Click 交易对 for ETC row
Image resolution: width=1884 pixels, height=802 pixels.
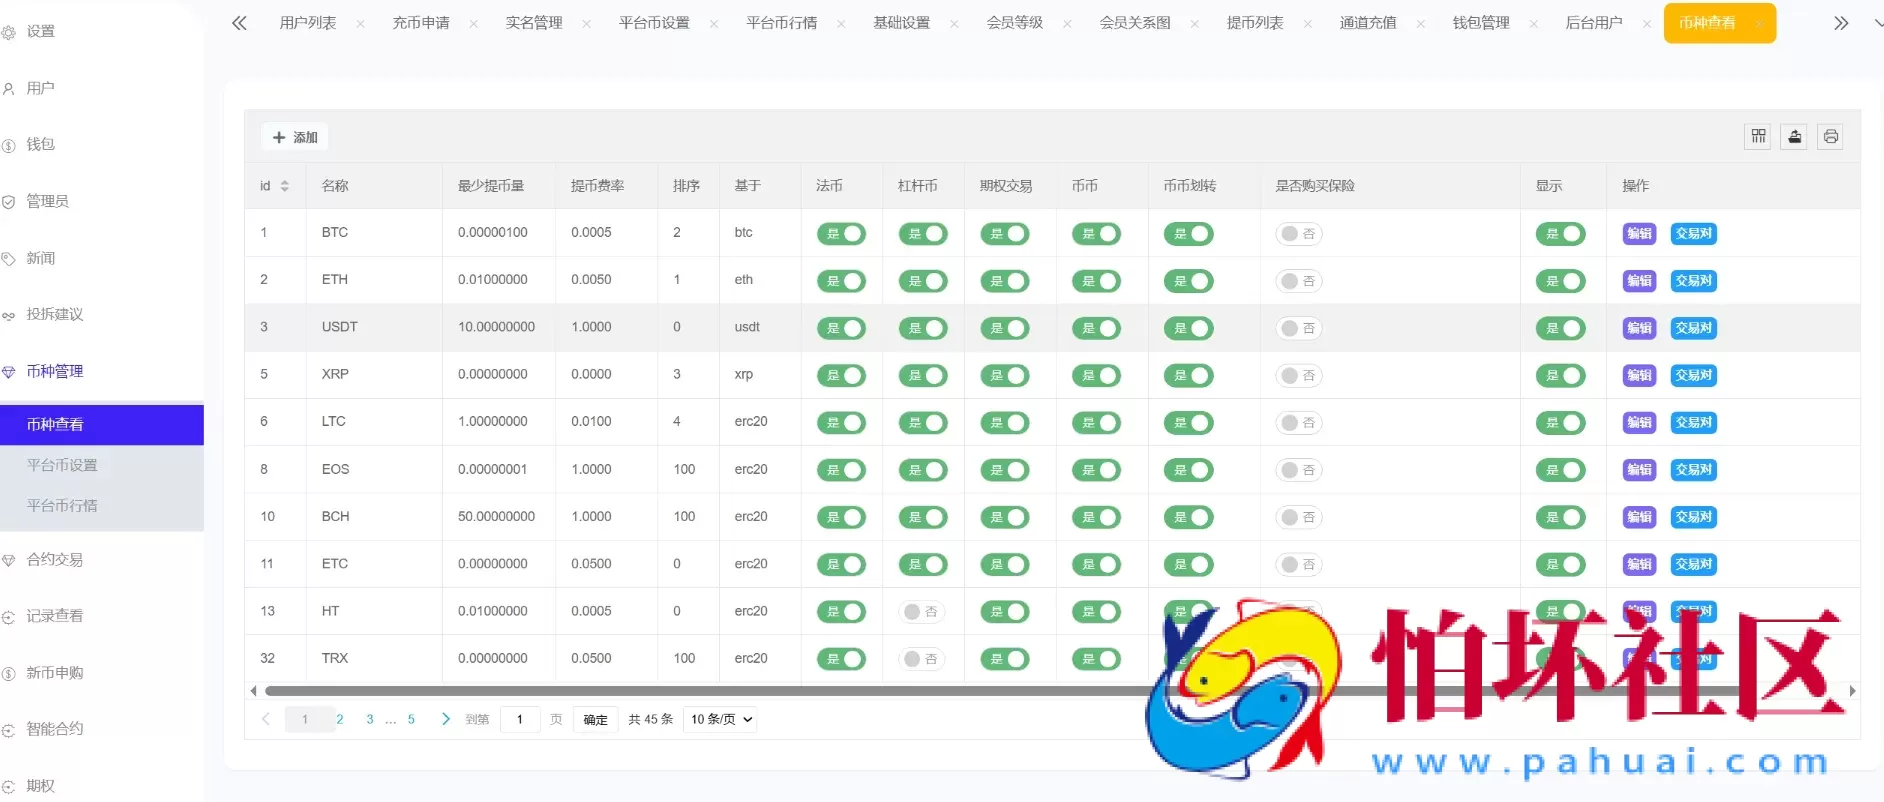[1694, 565]
